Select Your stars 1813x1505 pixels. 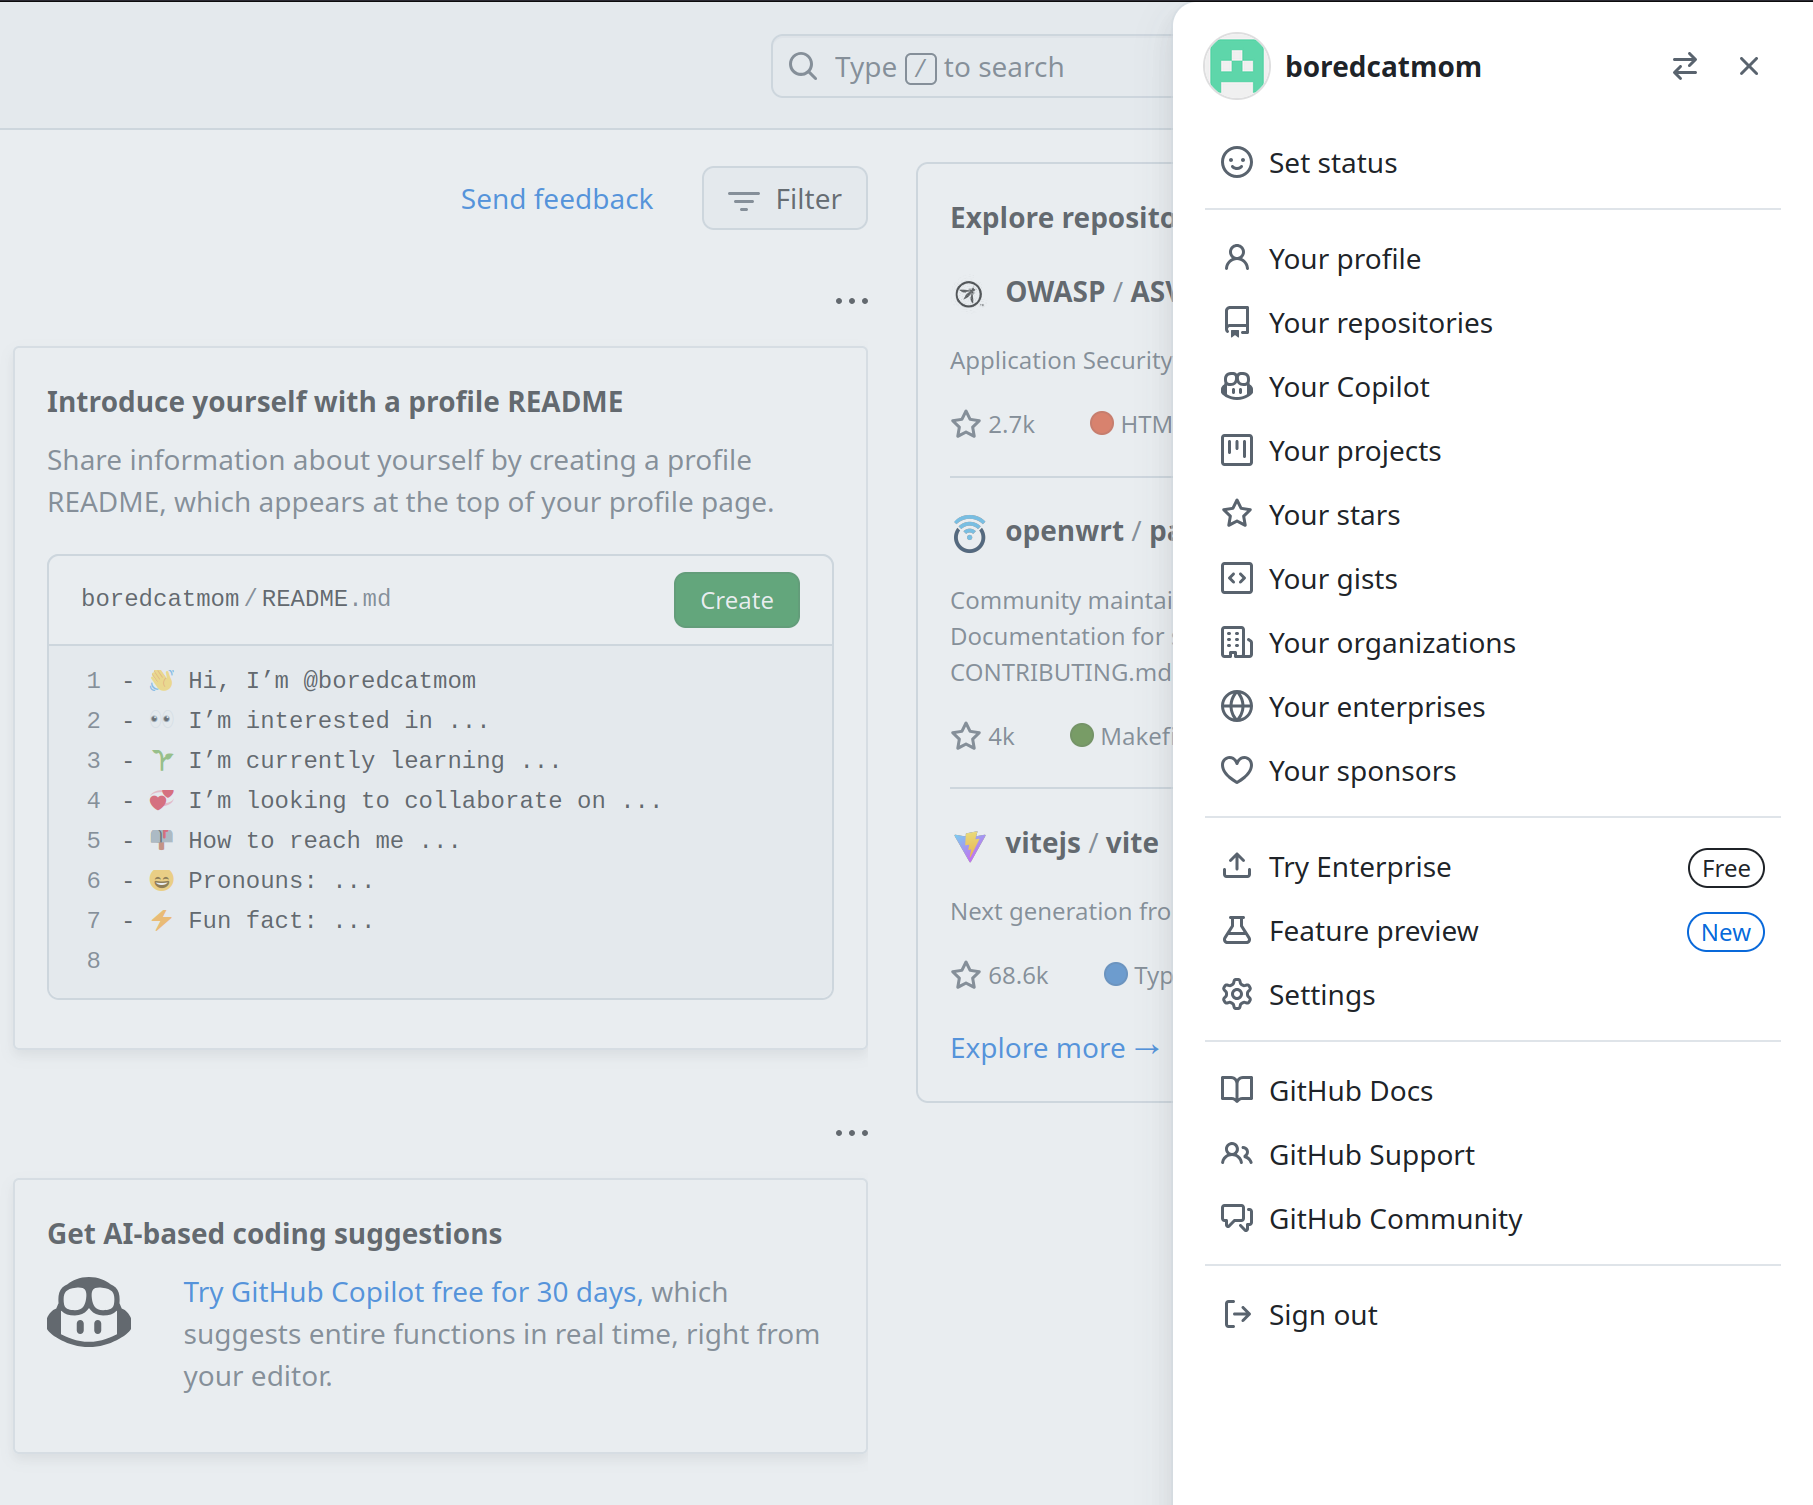(x=1493, y=514)
